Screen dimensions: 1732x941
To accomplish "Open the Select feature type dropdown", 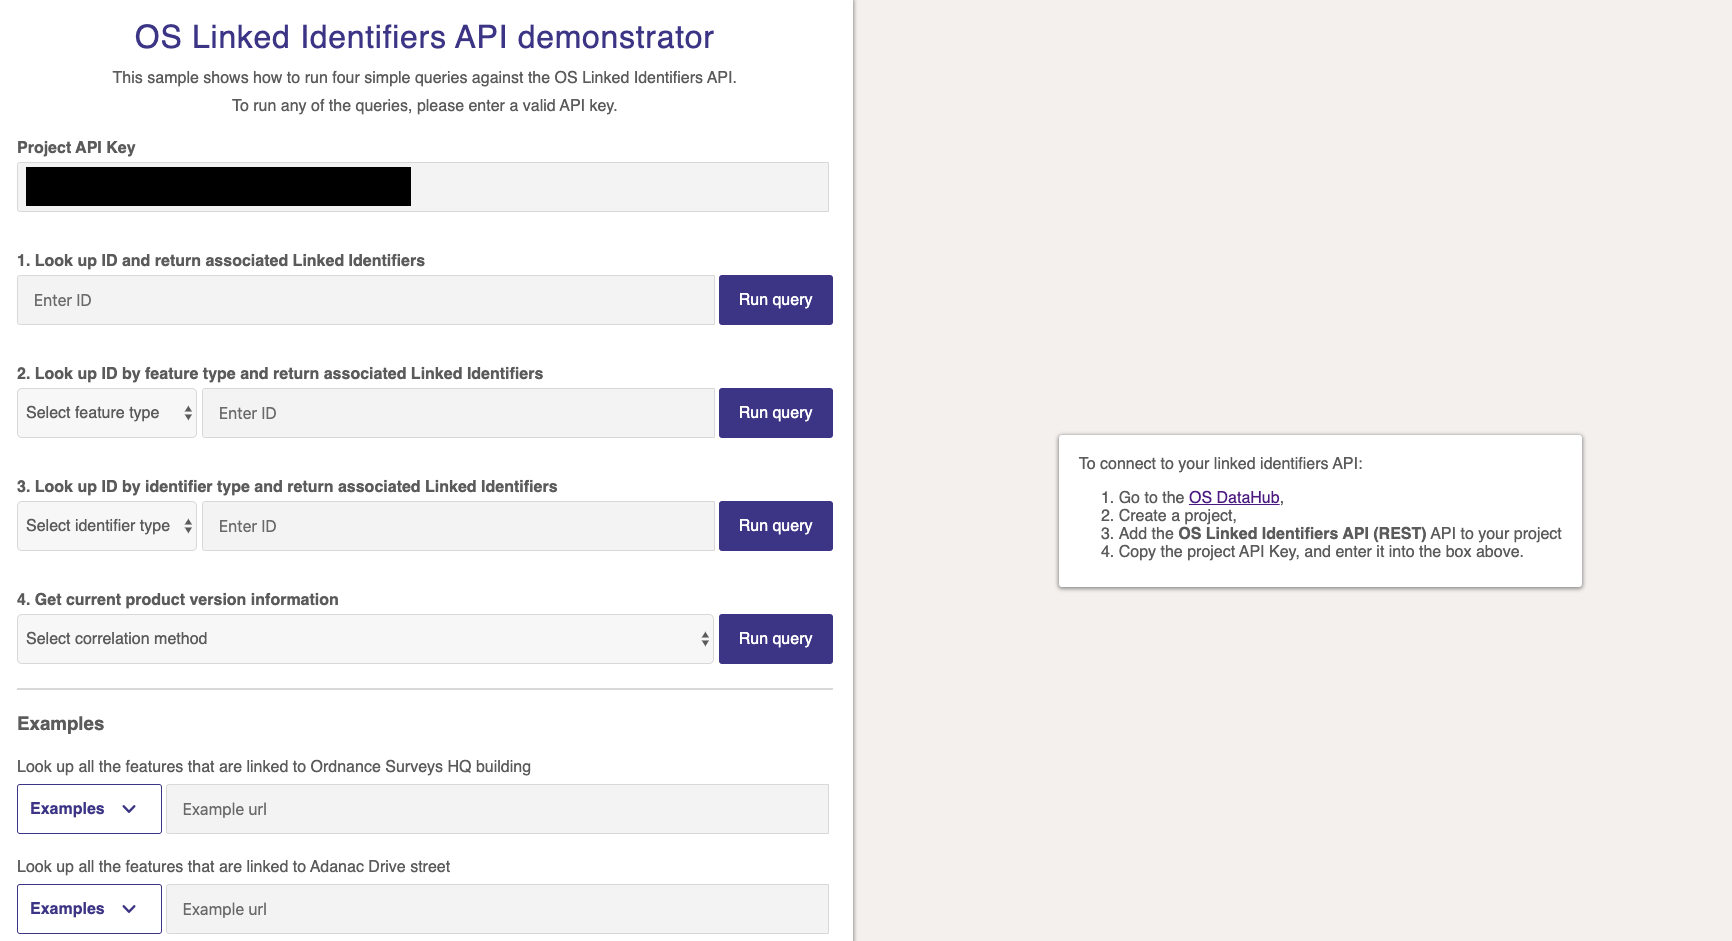I will tap(107, 413).
